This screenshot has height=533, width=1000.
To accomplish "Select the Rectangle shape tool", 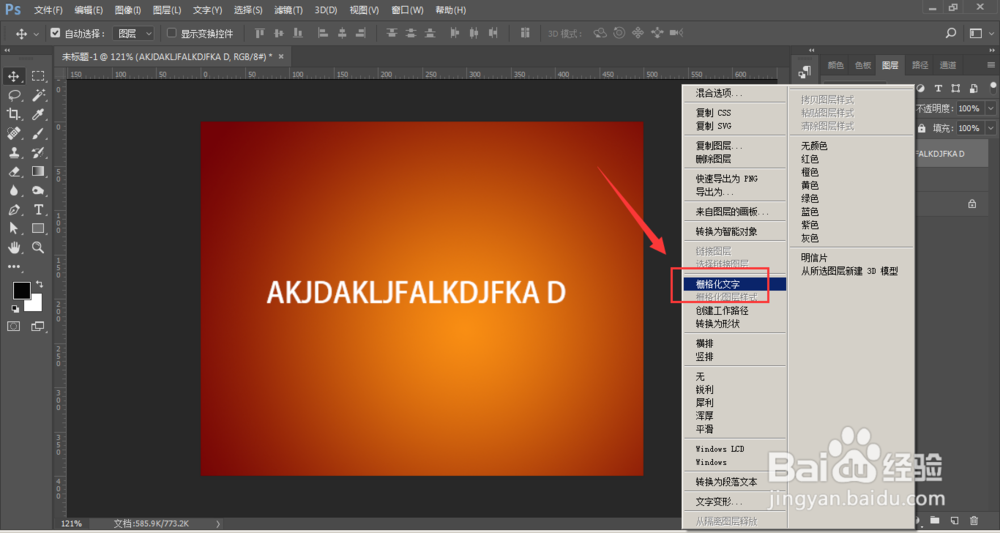I will point(38,228).
